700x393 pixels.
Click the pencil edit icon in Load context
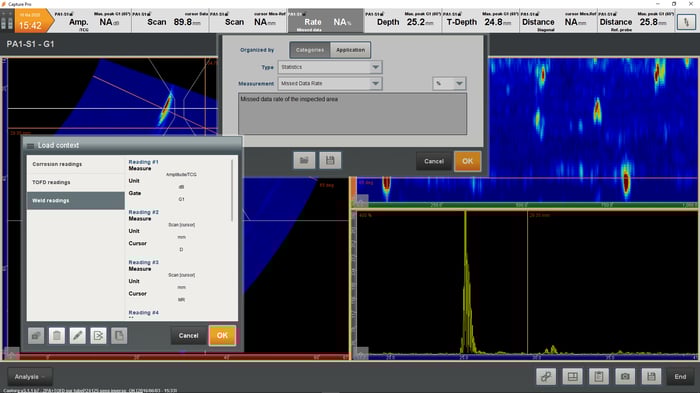tap(77, 335)
